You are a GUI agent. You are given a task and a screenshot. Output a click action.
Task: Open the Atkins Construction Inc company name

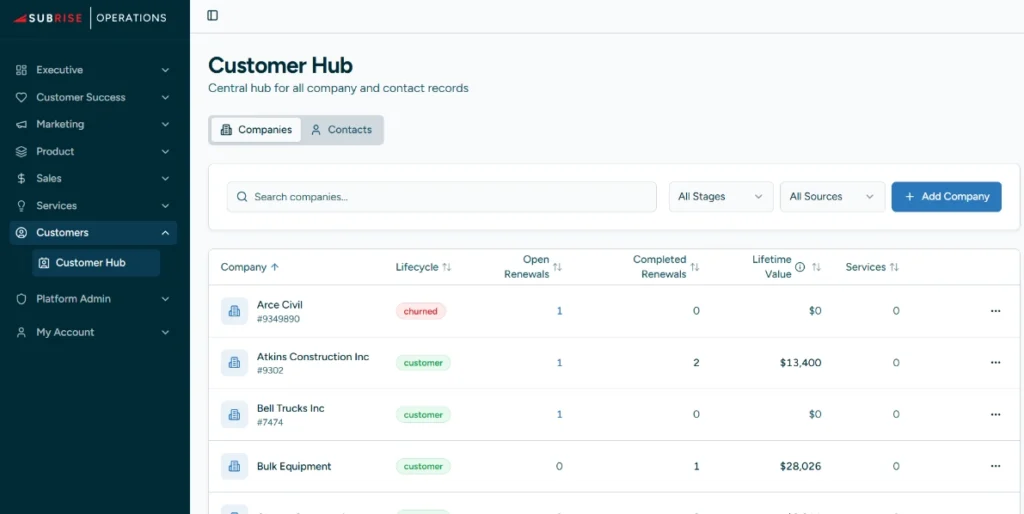pos(313,357)
